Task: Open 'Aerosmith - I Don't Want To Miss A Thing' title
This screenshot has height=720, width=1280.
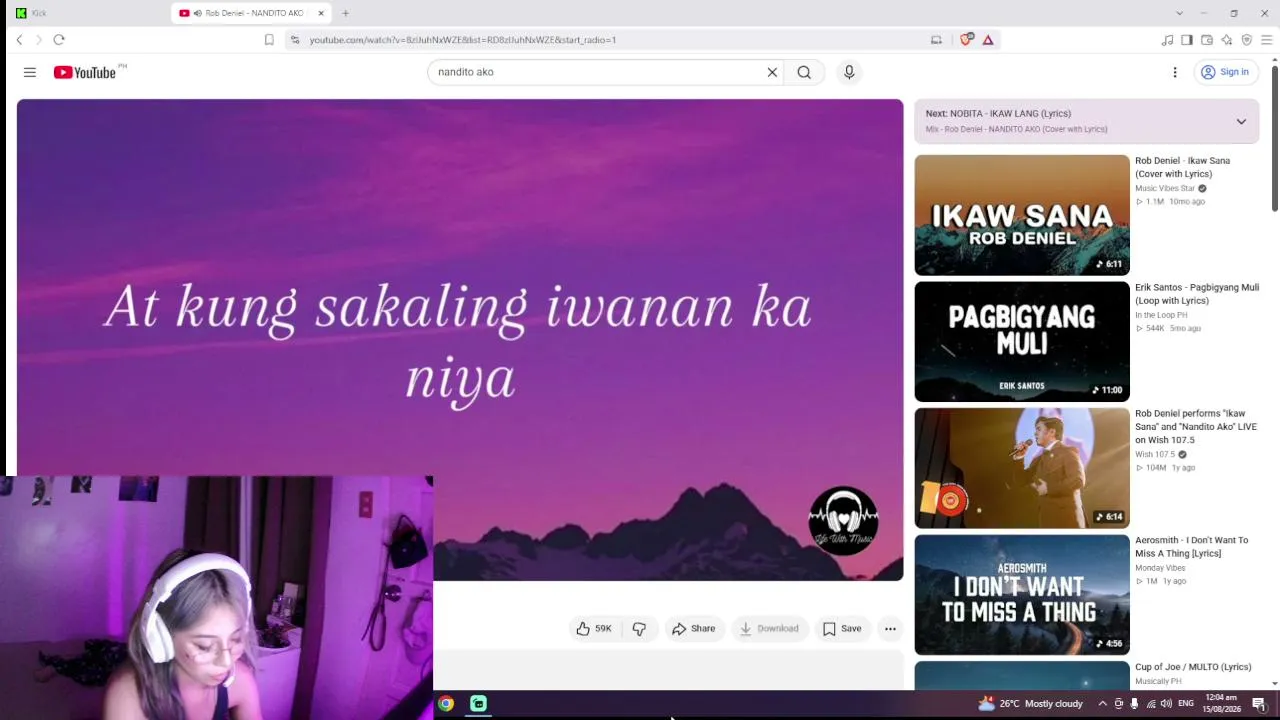Action: pos(1192,547)
